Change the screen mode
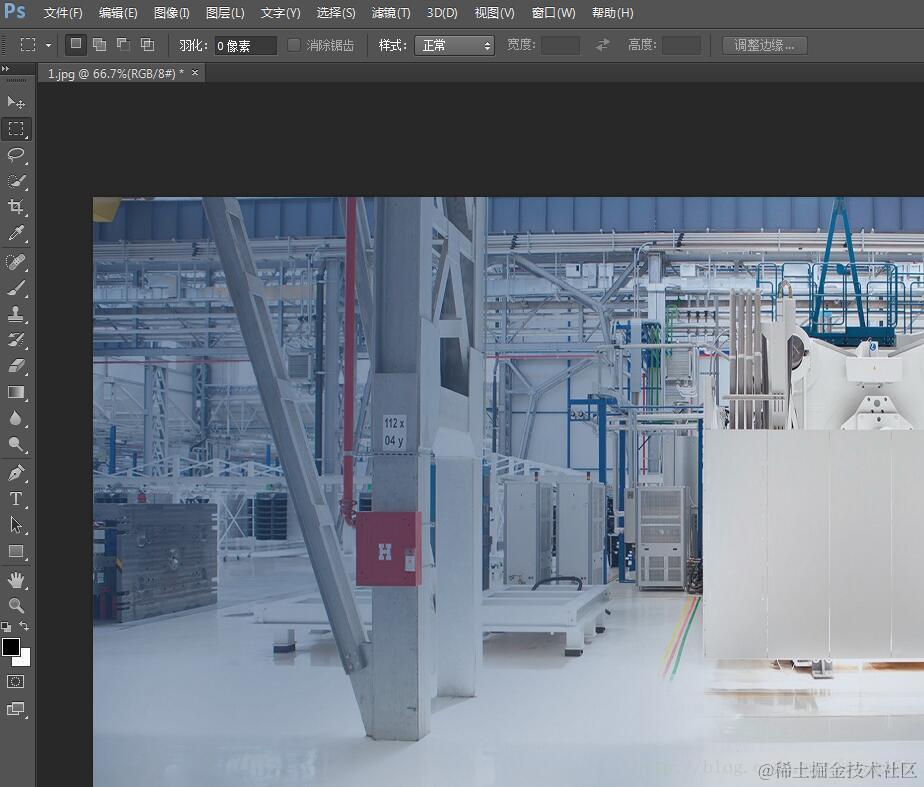The height and width of the screenshot is (787, 924). (x=15, y=709)
